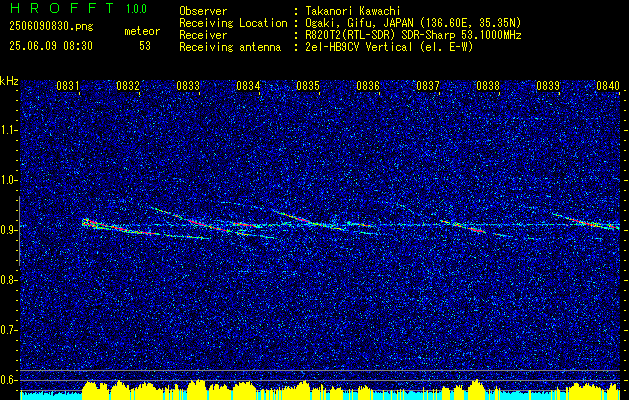Click the 1.0 kHz axis label
This screenshot has width=629, height=400.
pos(10,180)
